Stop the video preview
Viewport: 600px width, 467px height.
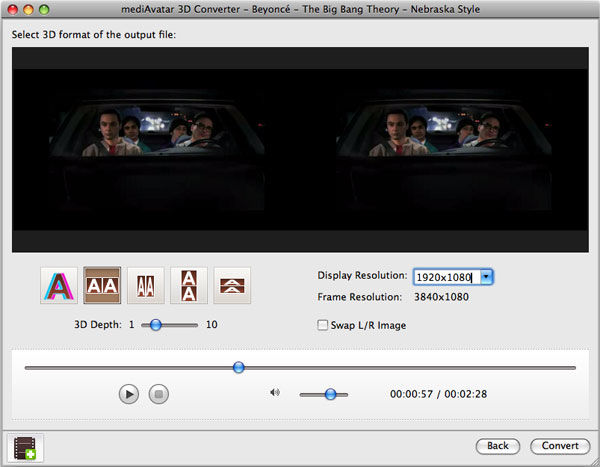(158, 394)
